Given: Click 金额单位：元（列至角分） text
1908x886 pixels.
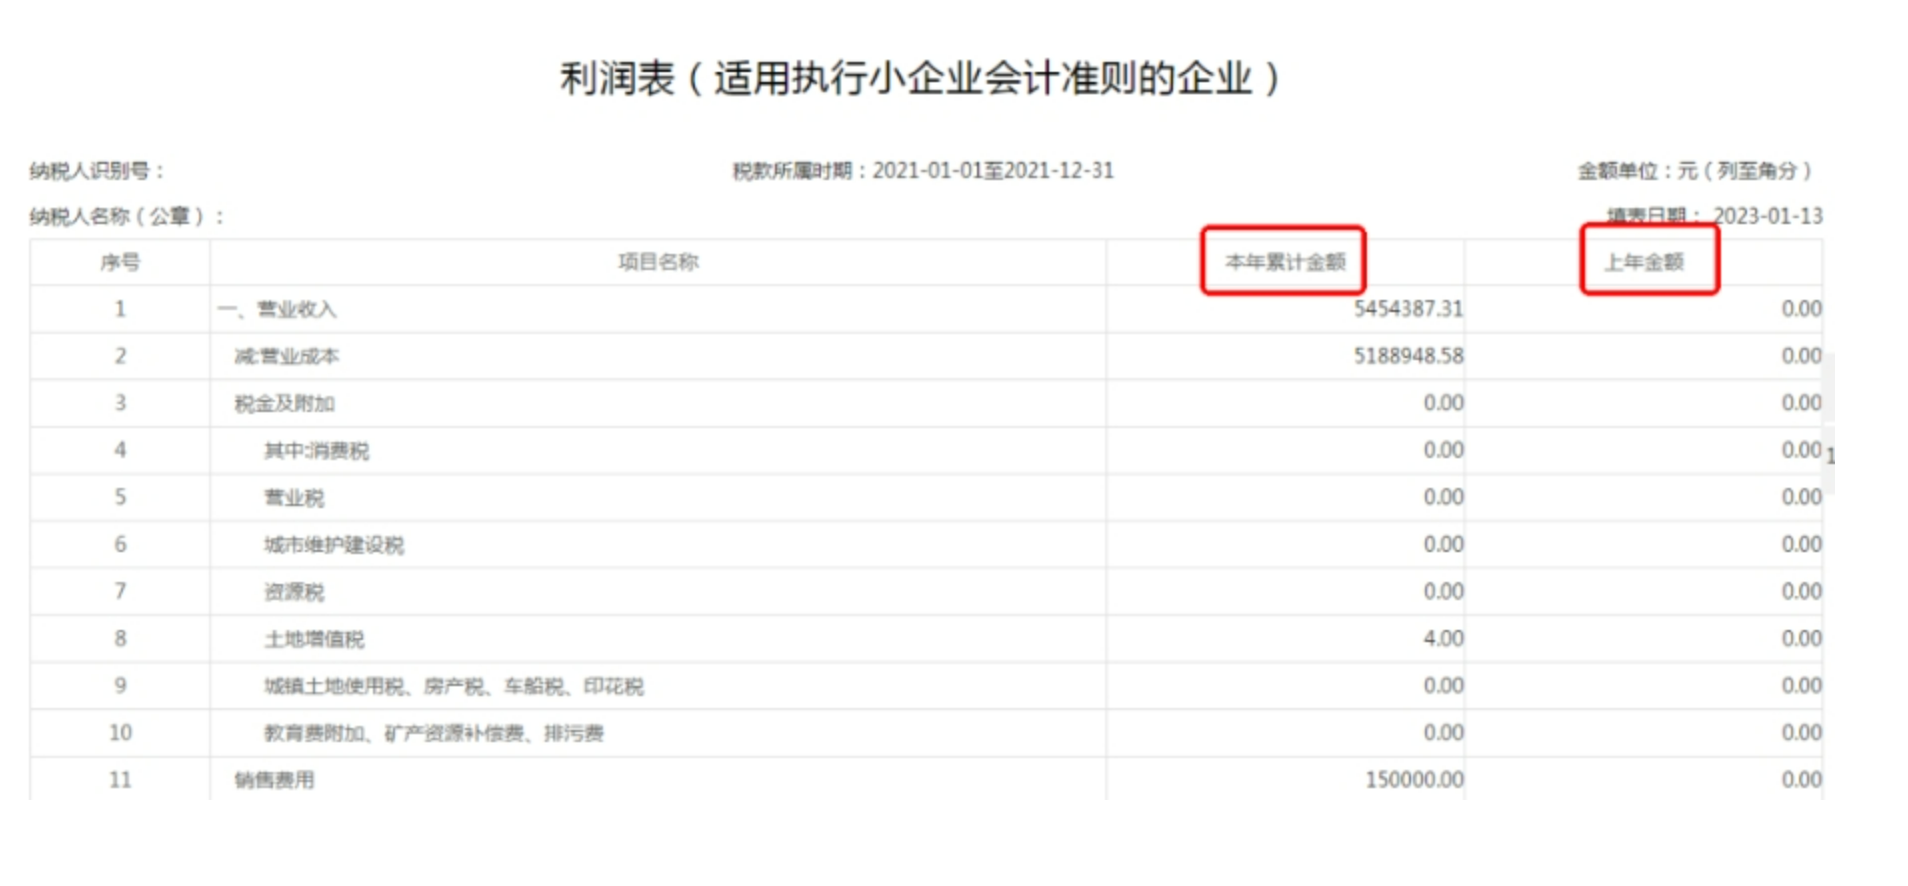Looking at the screenshot, I should 1695,171.
